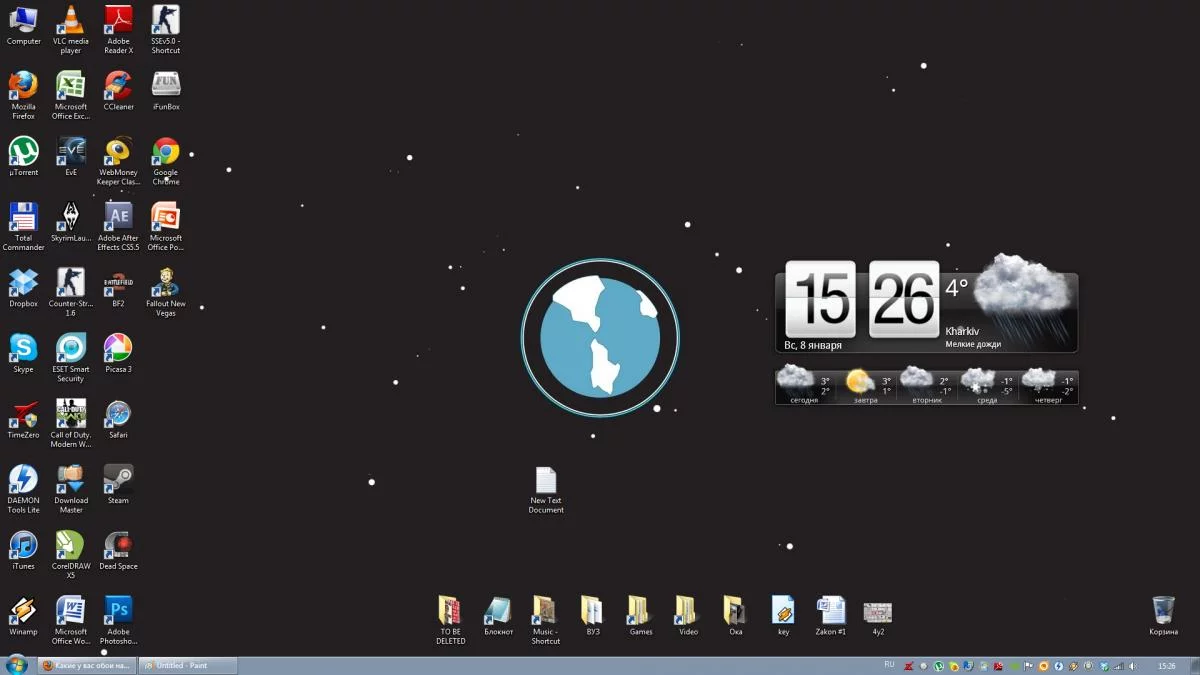
Task: Click the µTorrent system tray icon
Action: [938, 666]
